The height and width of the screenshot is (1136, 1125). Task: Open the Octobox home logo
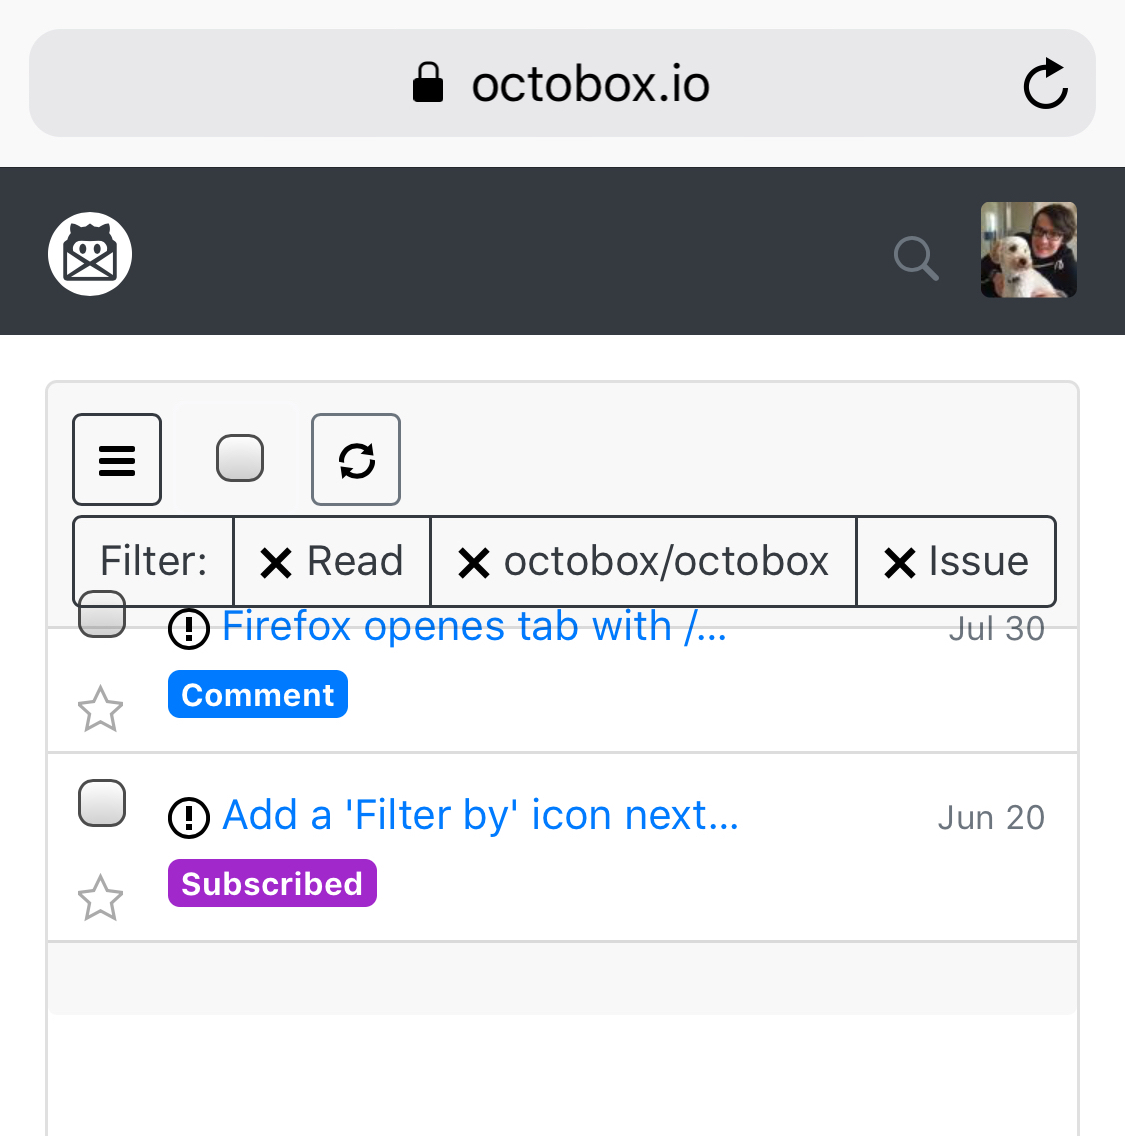[89, 253]
